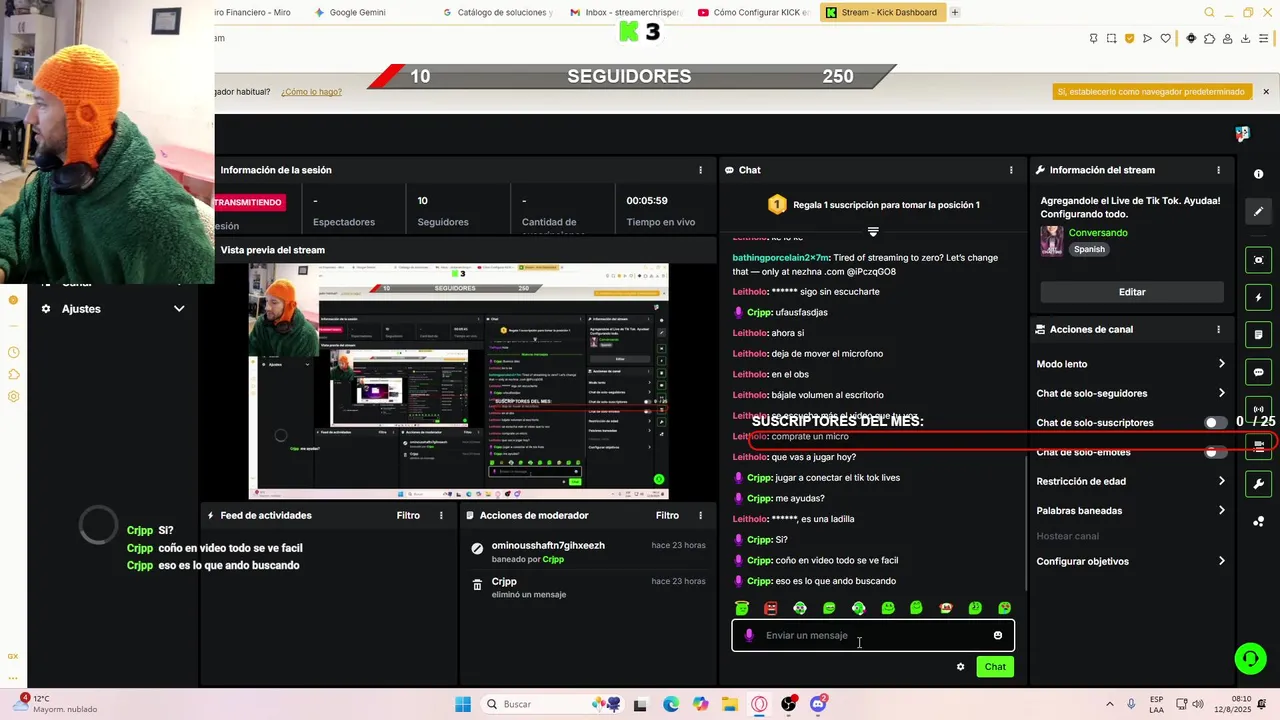Collapse the pinned gift-subscription banner handle
Viewport: 1280px width, 720px height.
click(x=873, y=231)
